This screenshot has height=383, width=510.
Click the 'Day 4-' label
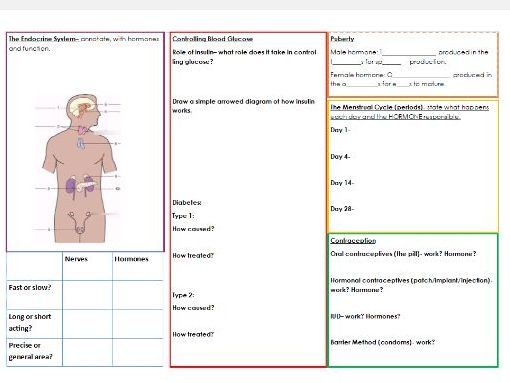coord(340,156)
